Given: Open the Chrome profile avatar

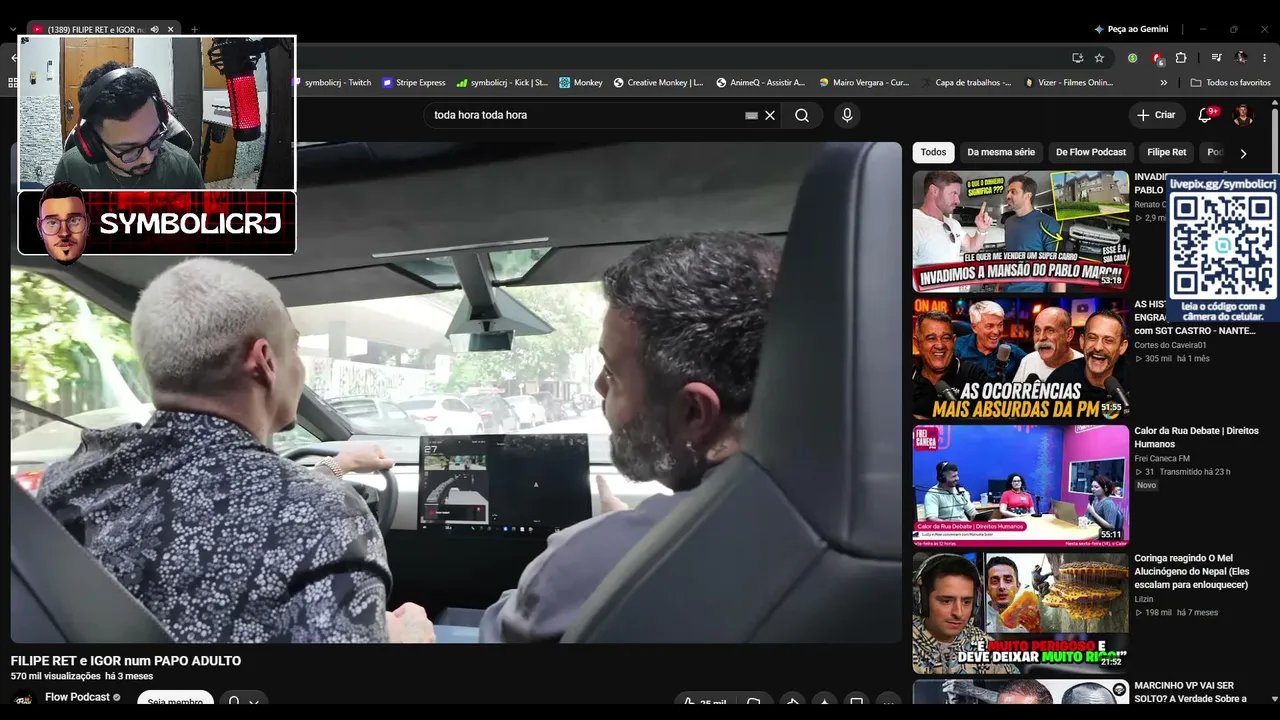Looking at the screenshot, I should (1241, 58).
